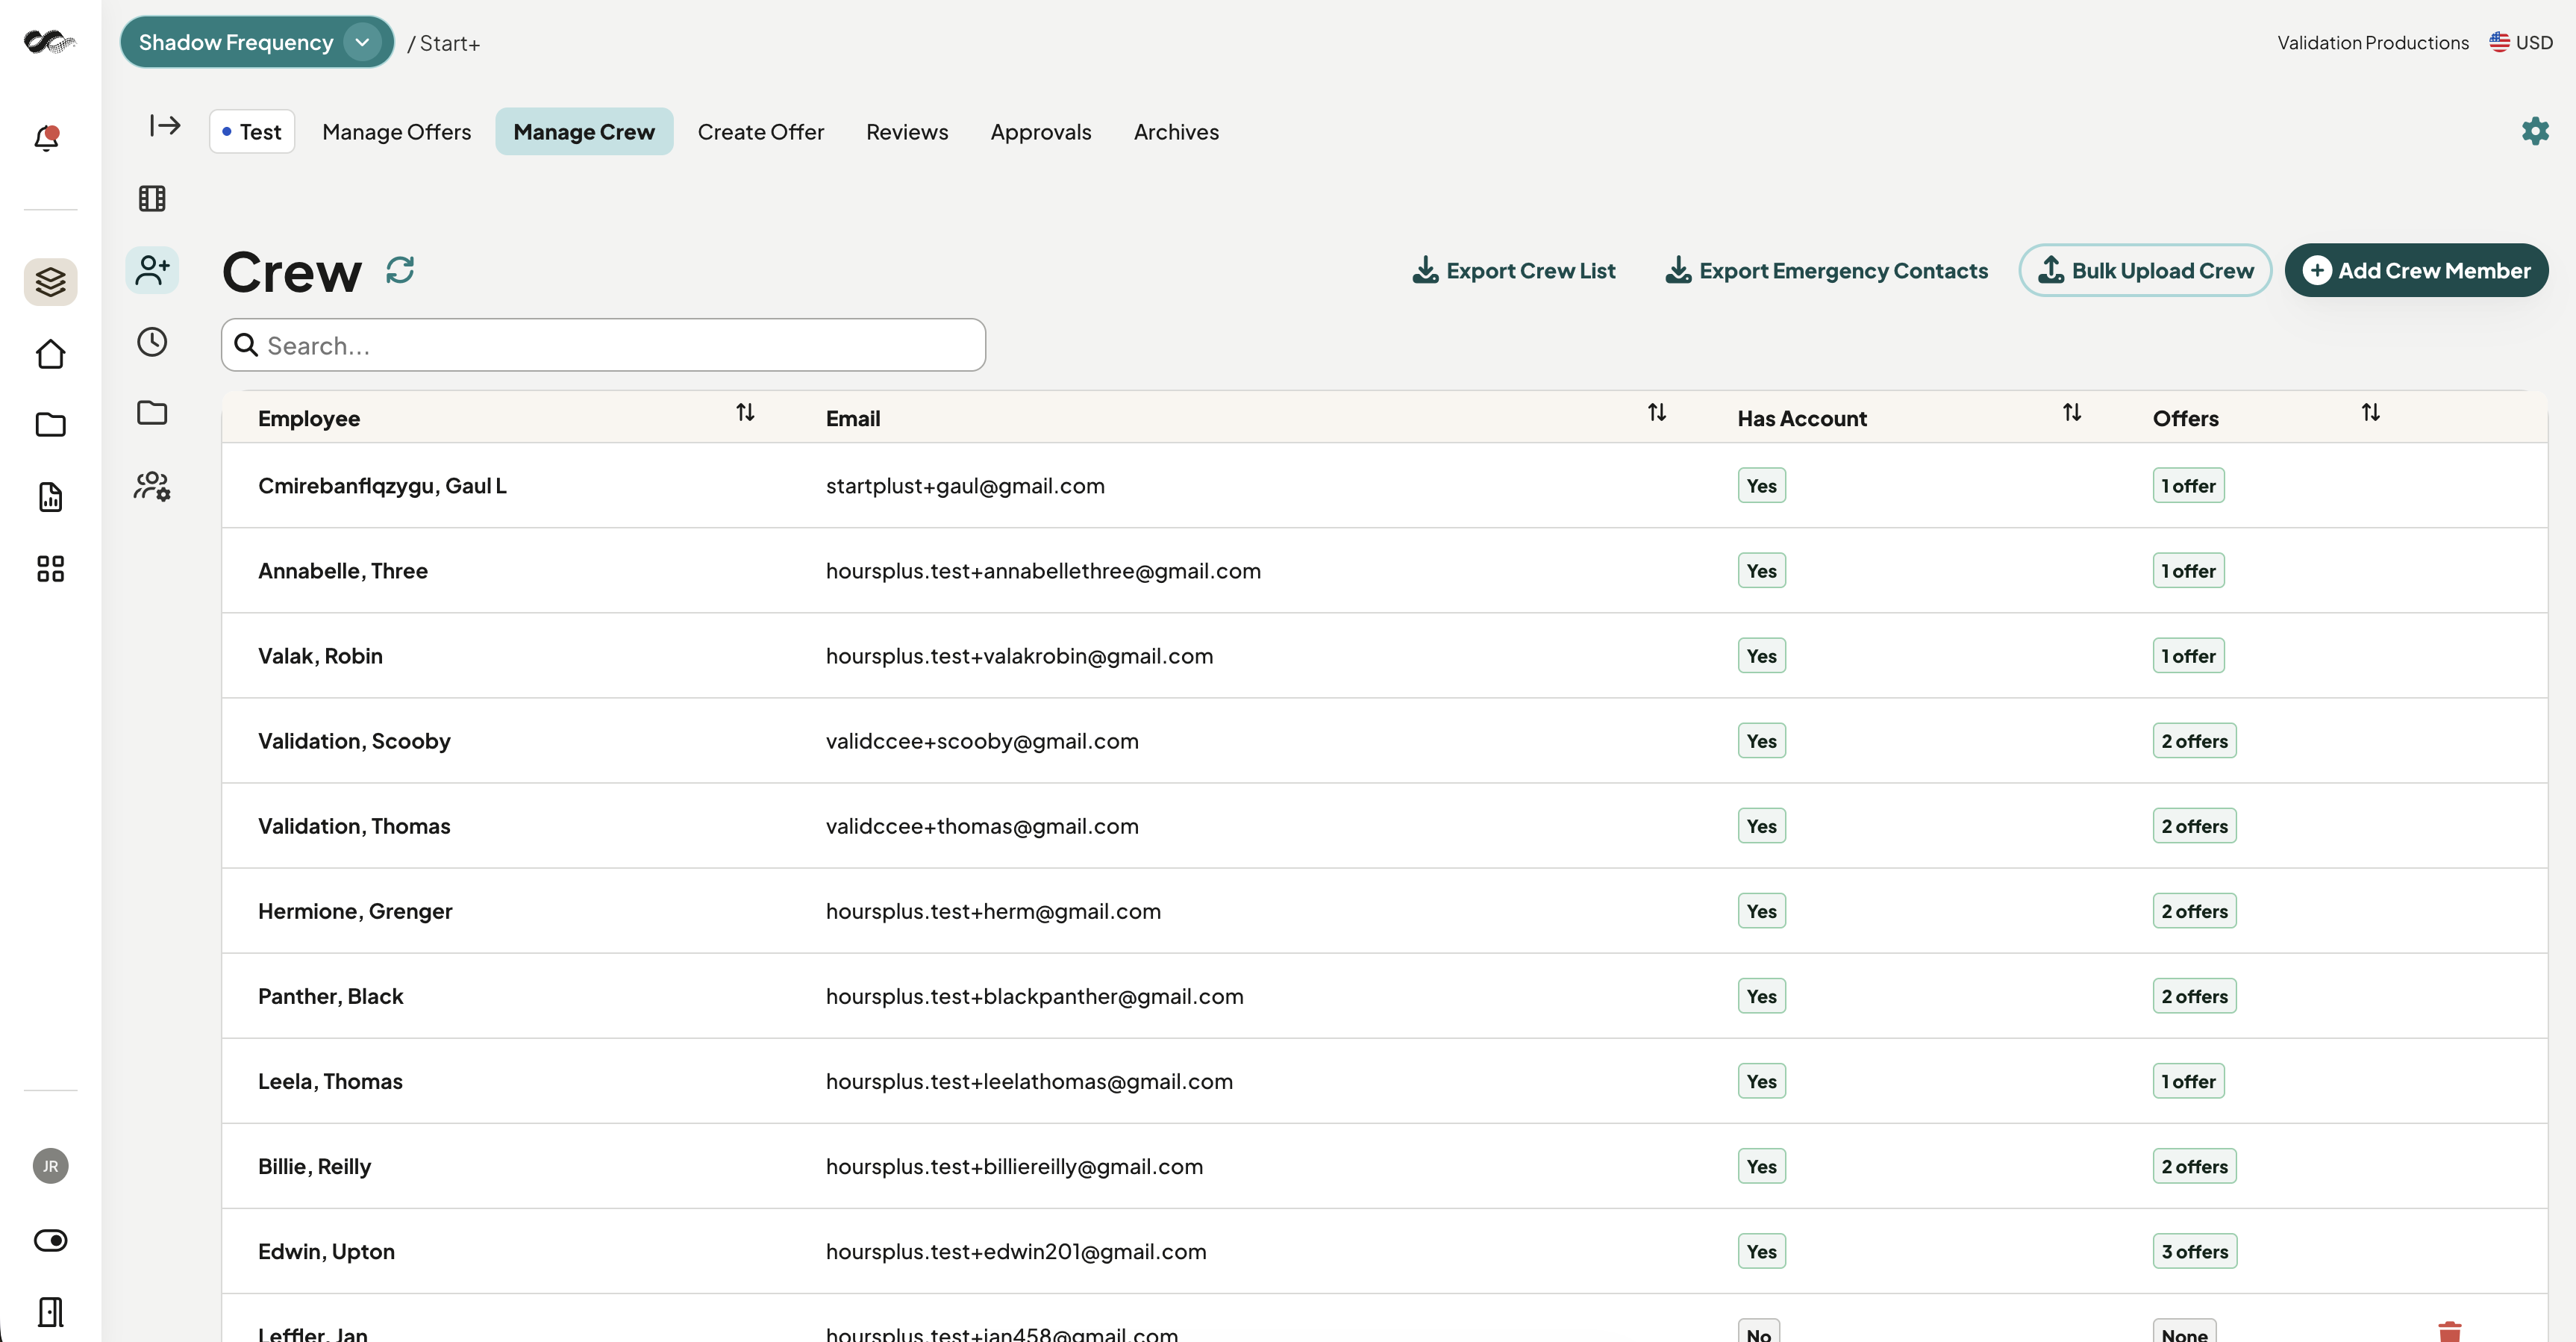Click the Yes badge for Hermione, Grenger
Image resolution: width=2576 pixels, height=1342 pixels.
pos(1762,910)
